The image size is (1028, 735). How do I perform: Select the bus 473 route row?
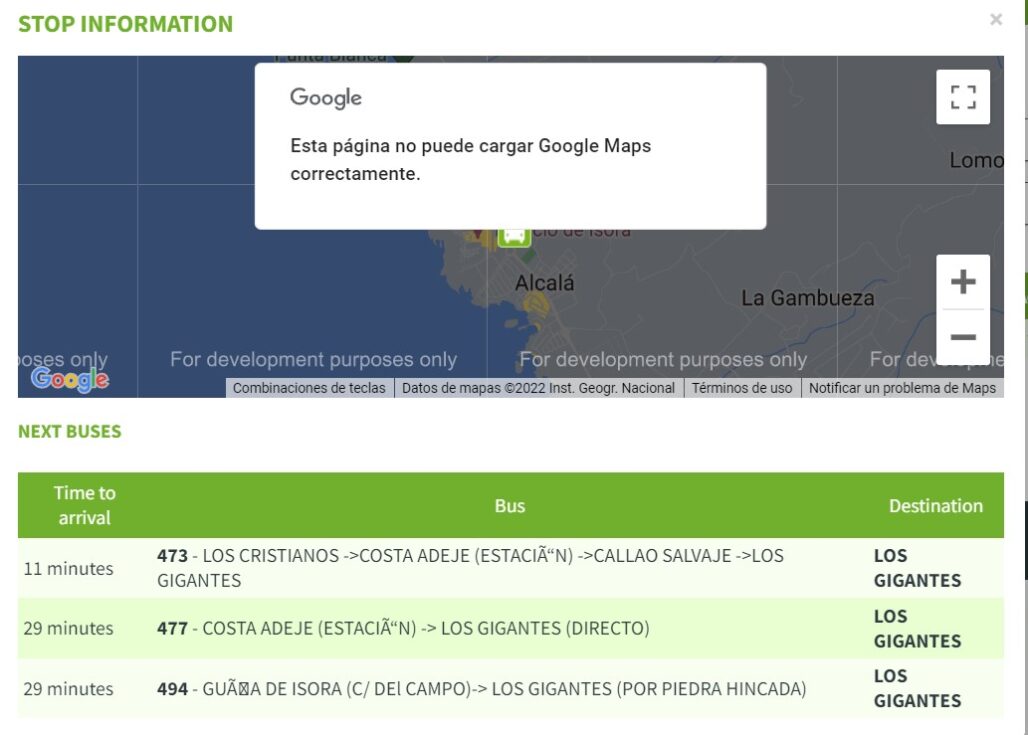(x=470, y=568)
